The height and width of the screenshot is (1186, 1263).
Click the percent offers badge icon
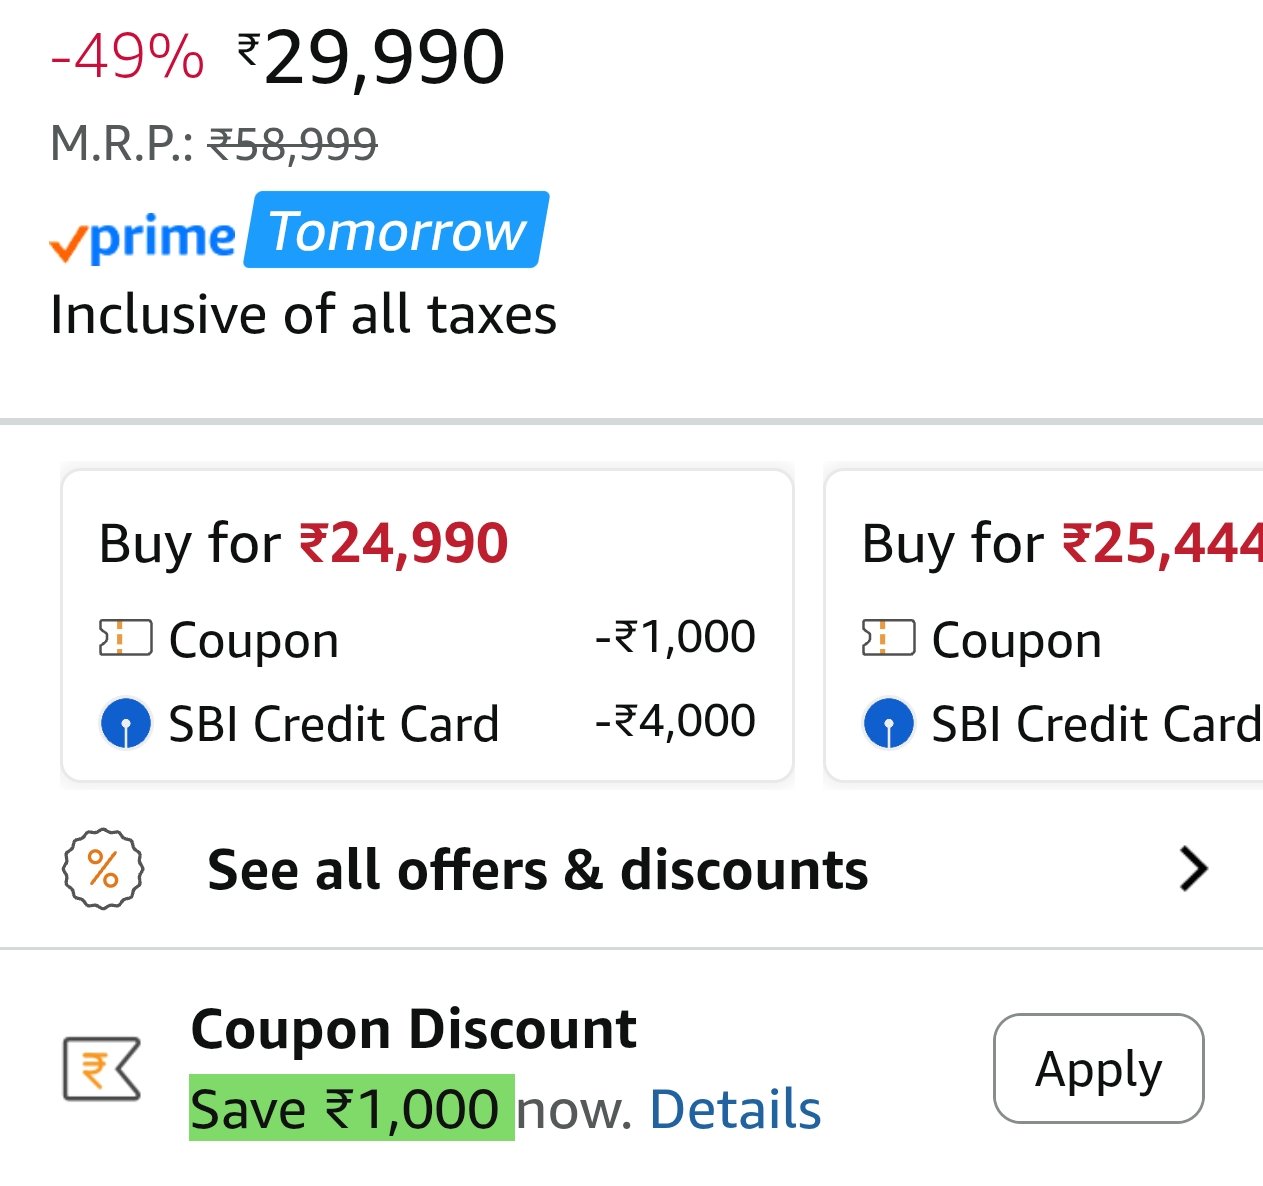click(103, 869)
